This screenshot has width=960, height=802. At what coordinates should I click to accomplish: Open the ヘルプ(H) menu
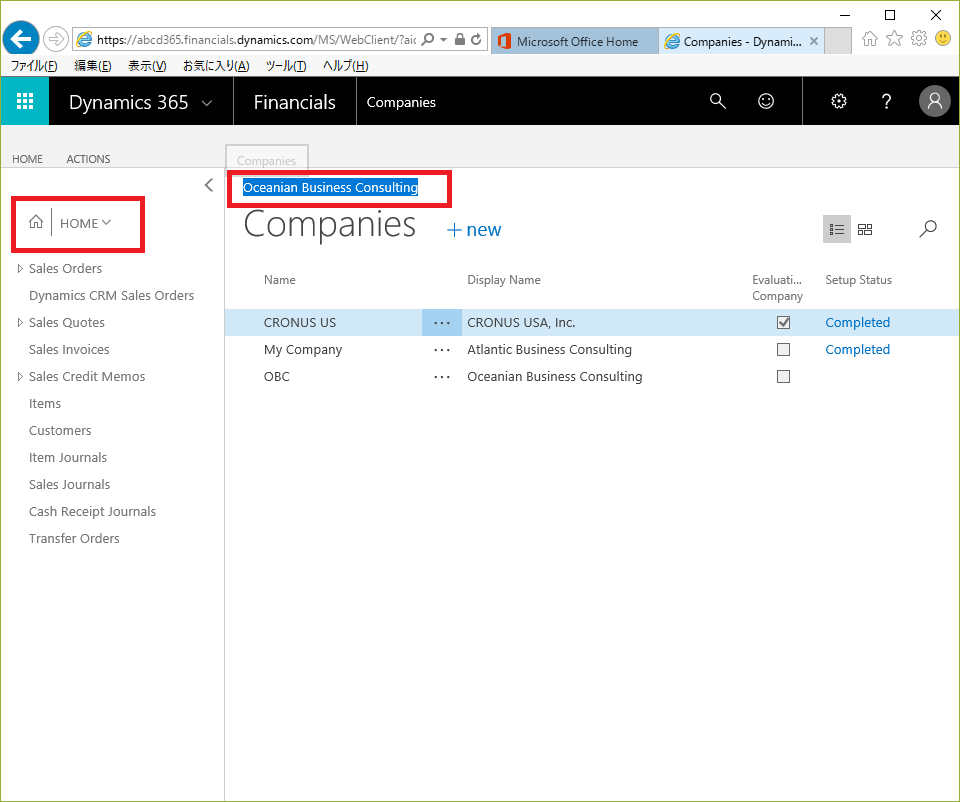pyautogui.click(x=346, y=66)
